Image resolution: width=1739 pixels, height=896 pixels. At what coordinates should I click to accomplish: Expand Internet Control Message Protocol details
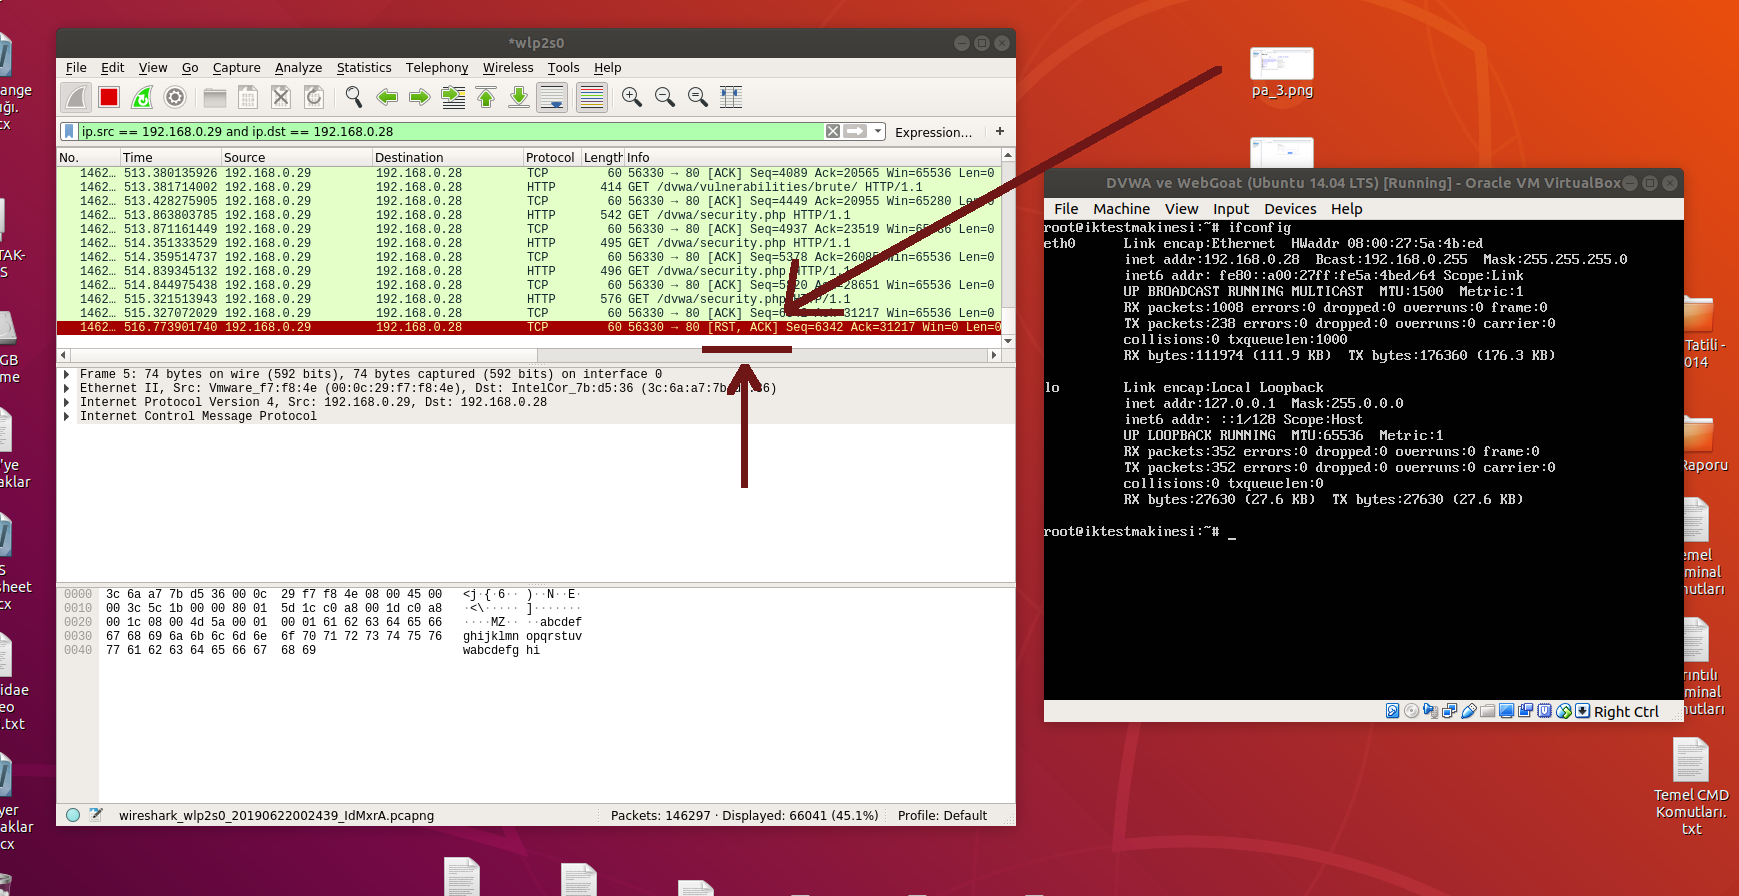tap(67, 416)
